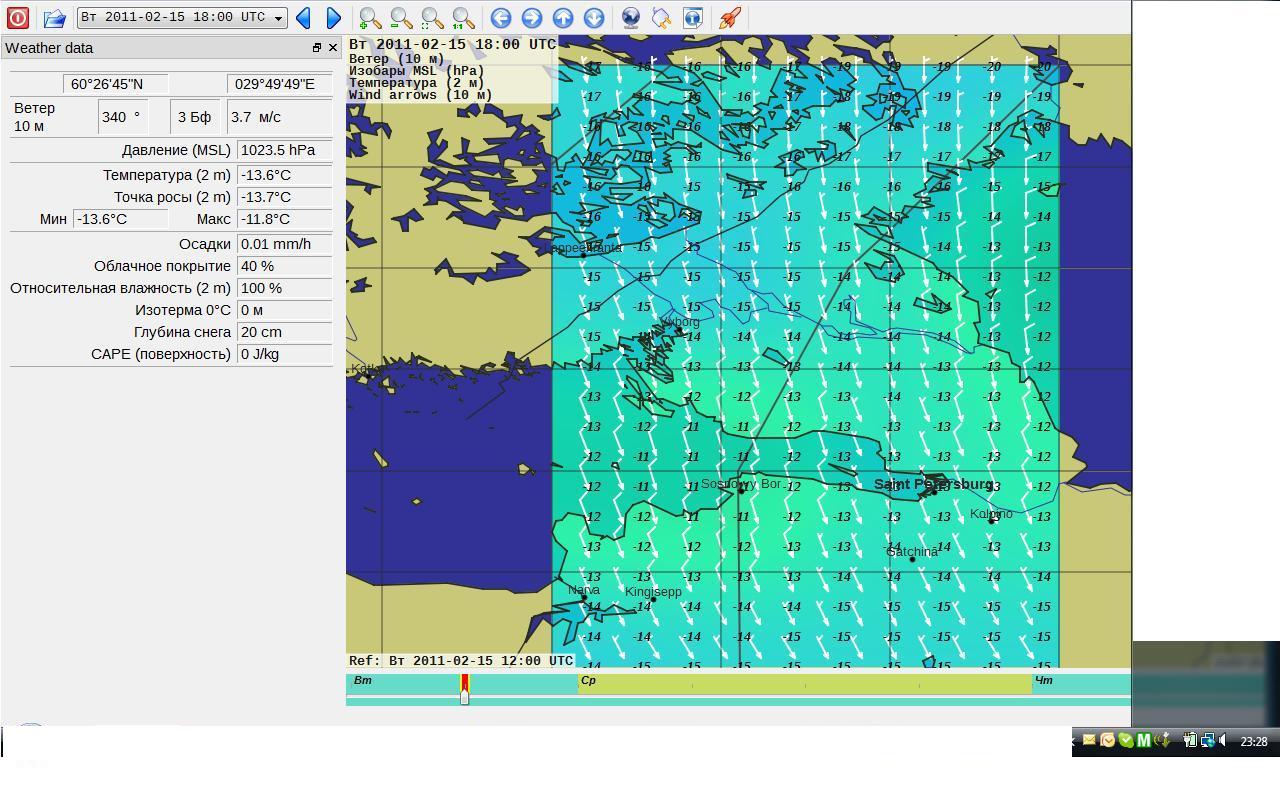Open the forecast date dropdown
The width and height of the screenshot is (1280, 800).
pyautogui.click(x=182, y=17)
